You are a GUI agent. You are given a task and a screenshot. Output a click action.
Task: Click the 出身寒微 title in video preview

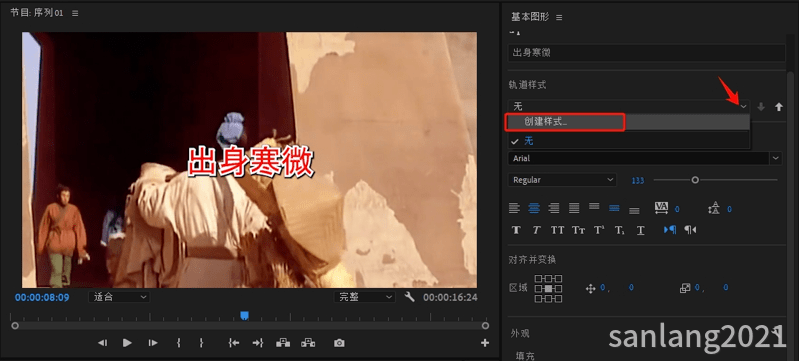[250, 163]
